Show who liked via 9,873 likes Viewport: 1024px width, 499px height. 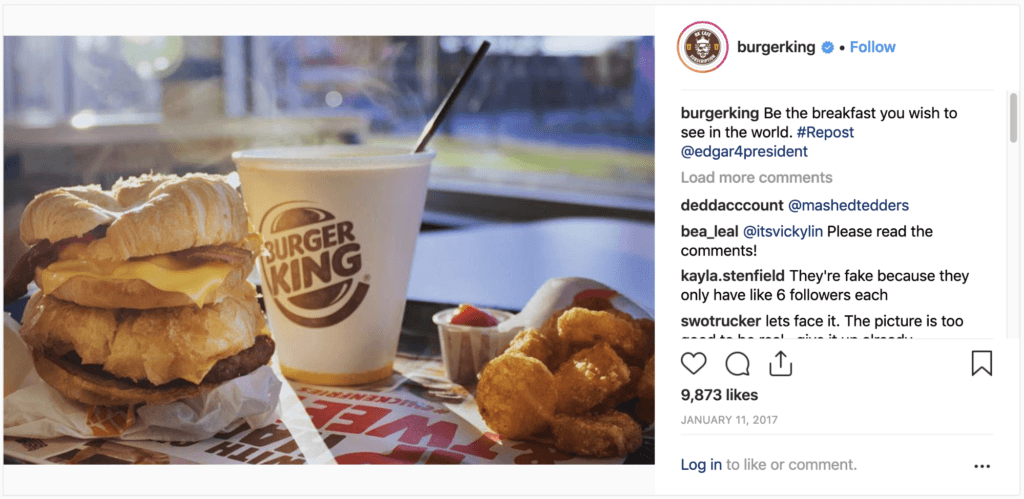[x=719, y=395]
